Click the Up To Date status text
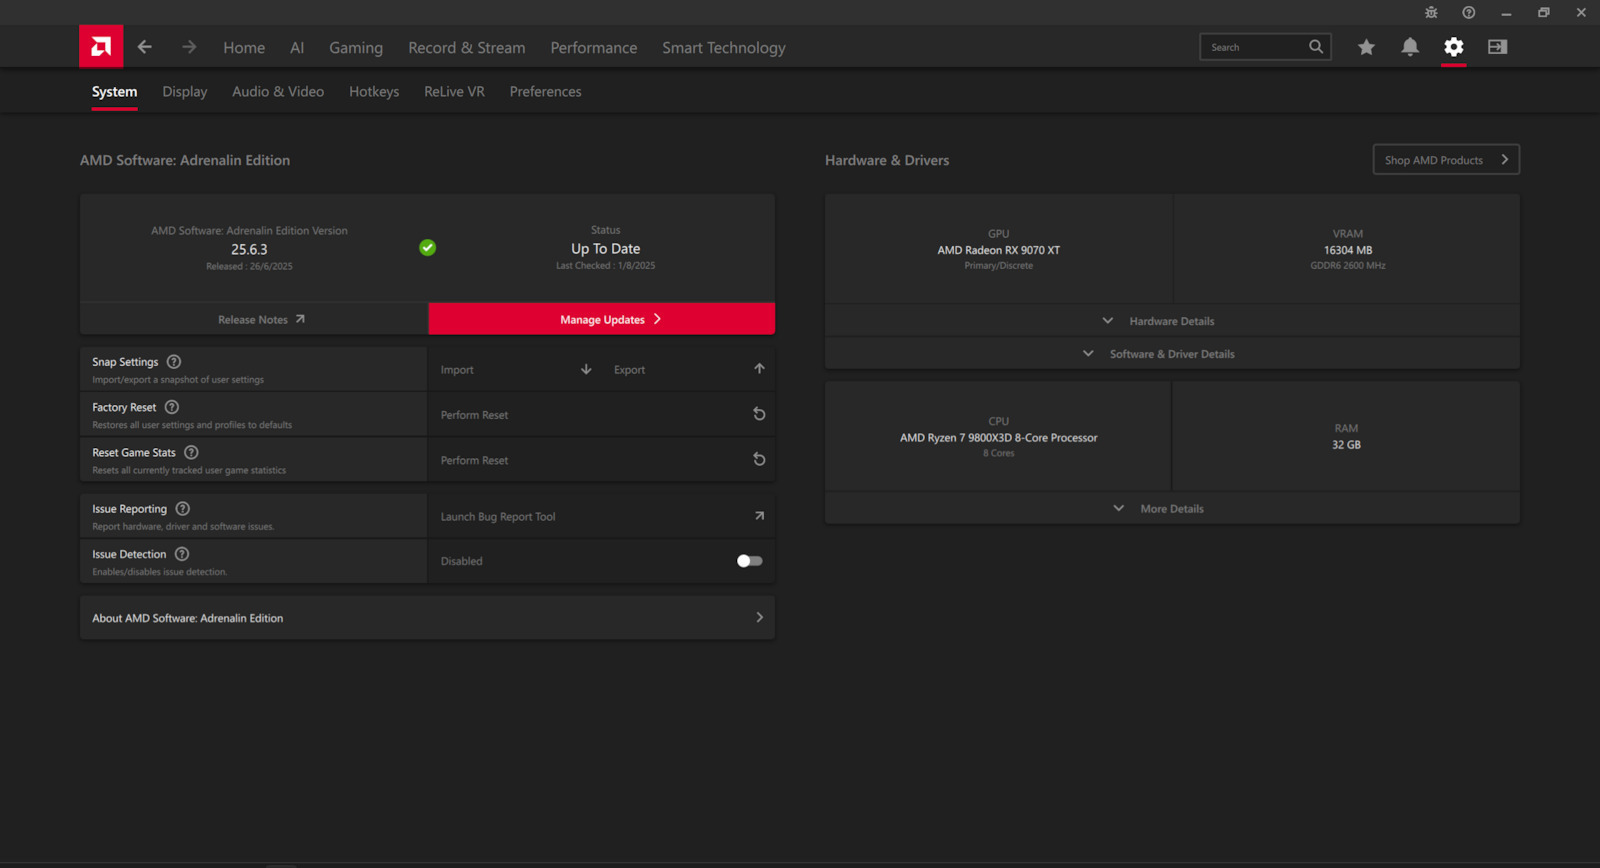The height and width of the screenshot is (868, 1600). pyautogui.click(x=605, y=248)
